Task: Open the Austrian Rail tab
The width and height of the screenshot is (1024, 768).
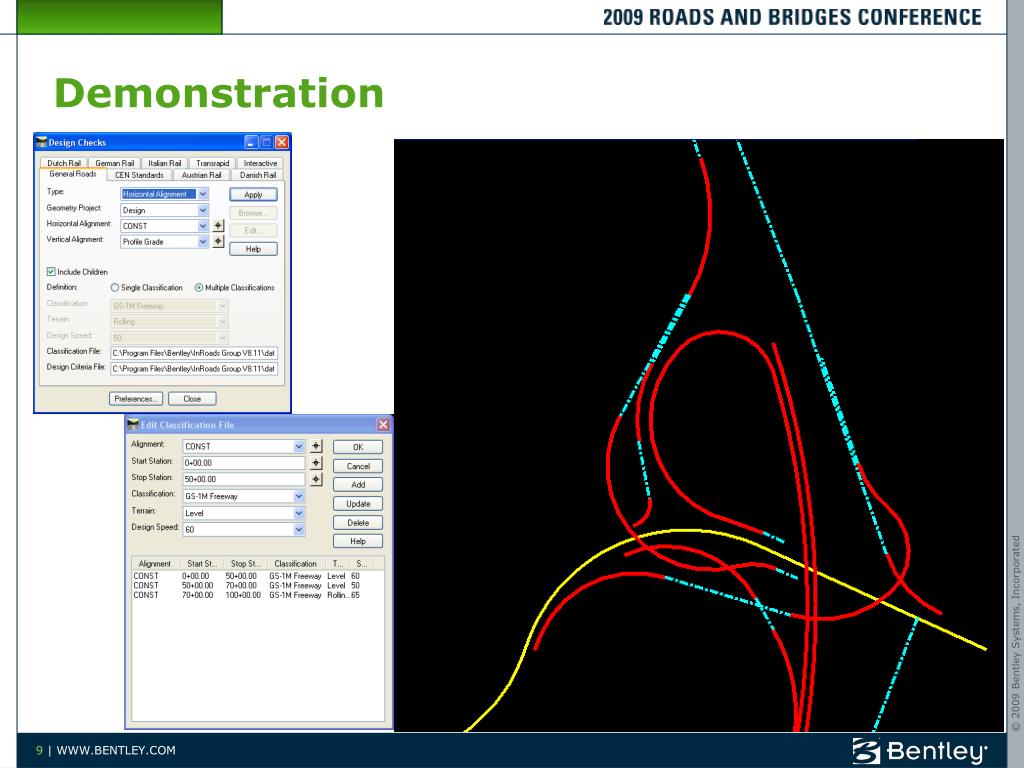Action: 201,175
